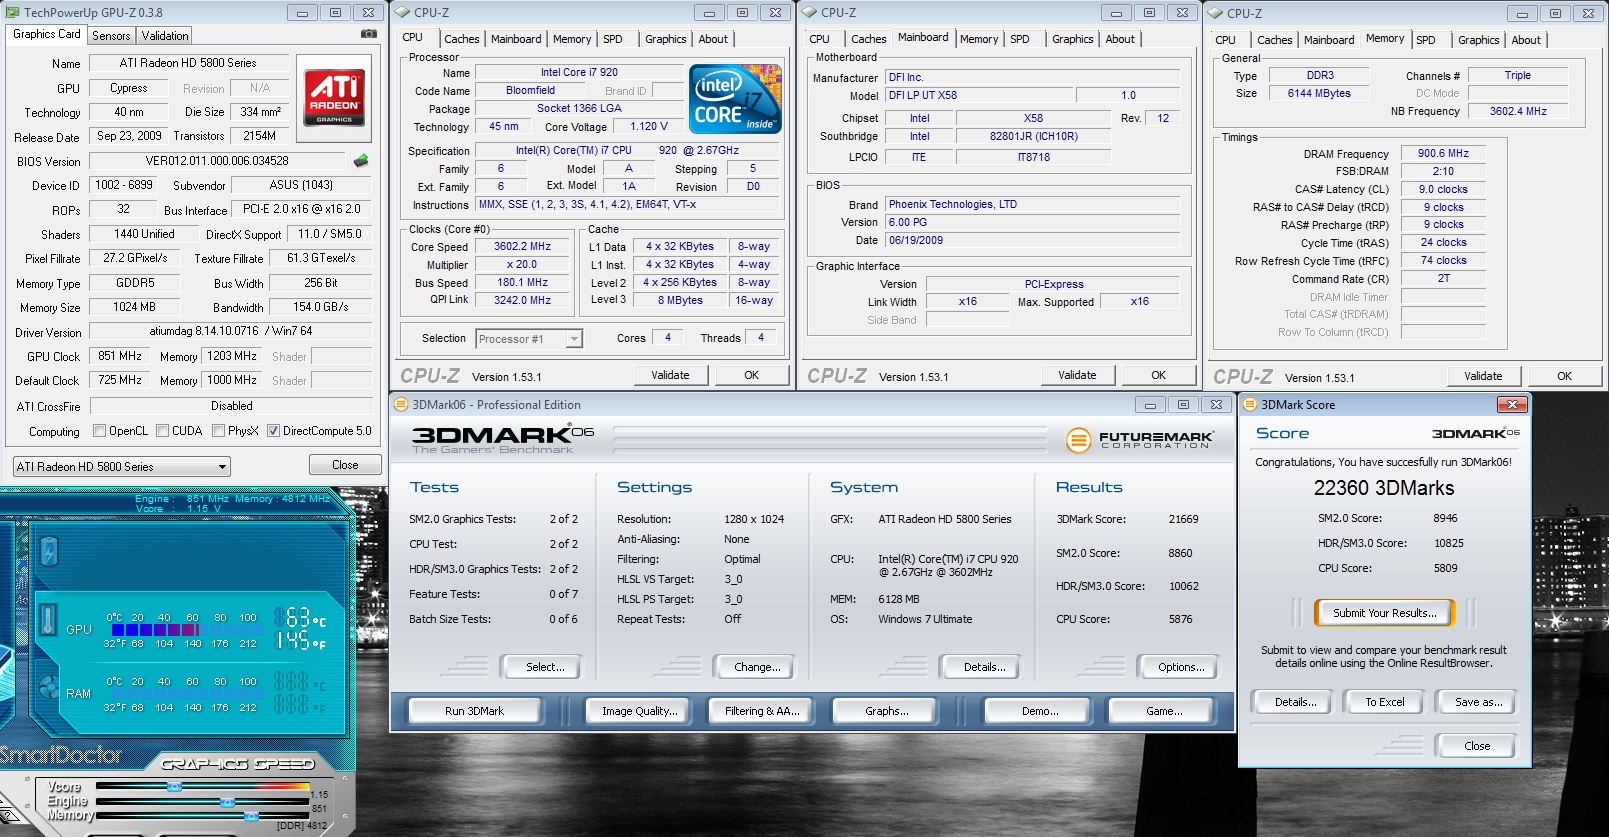Click the DRAM Frequency 900.6 MHz value

[1443, 154]
